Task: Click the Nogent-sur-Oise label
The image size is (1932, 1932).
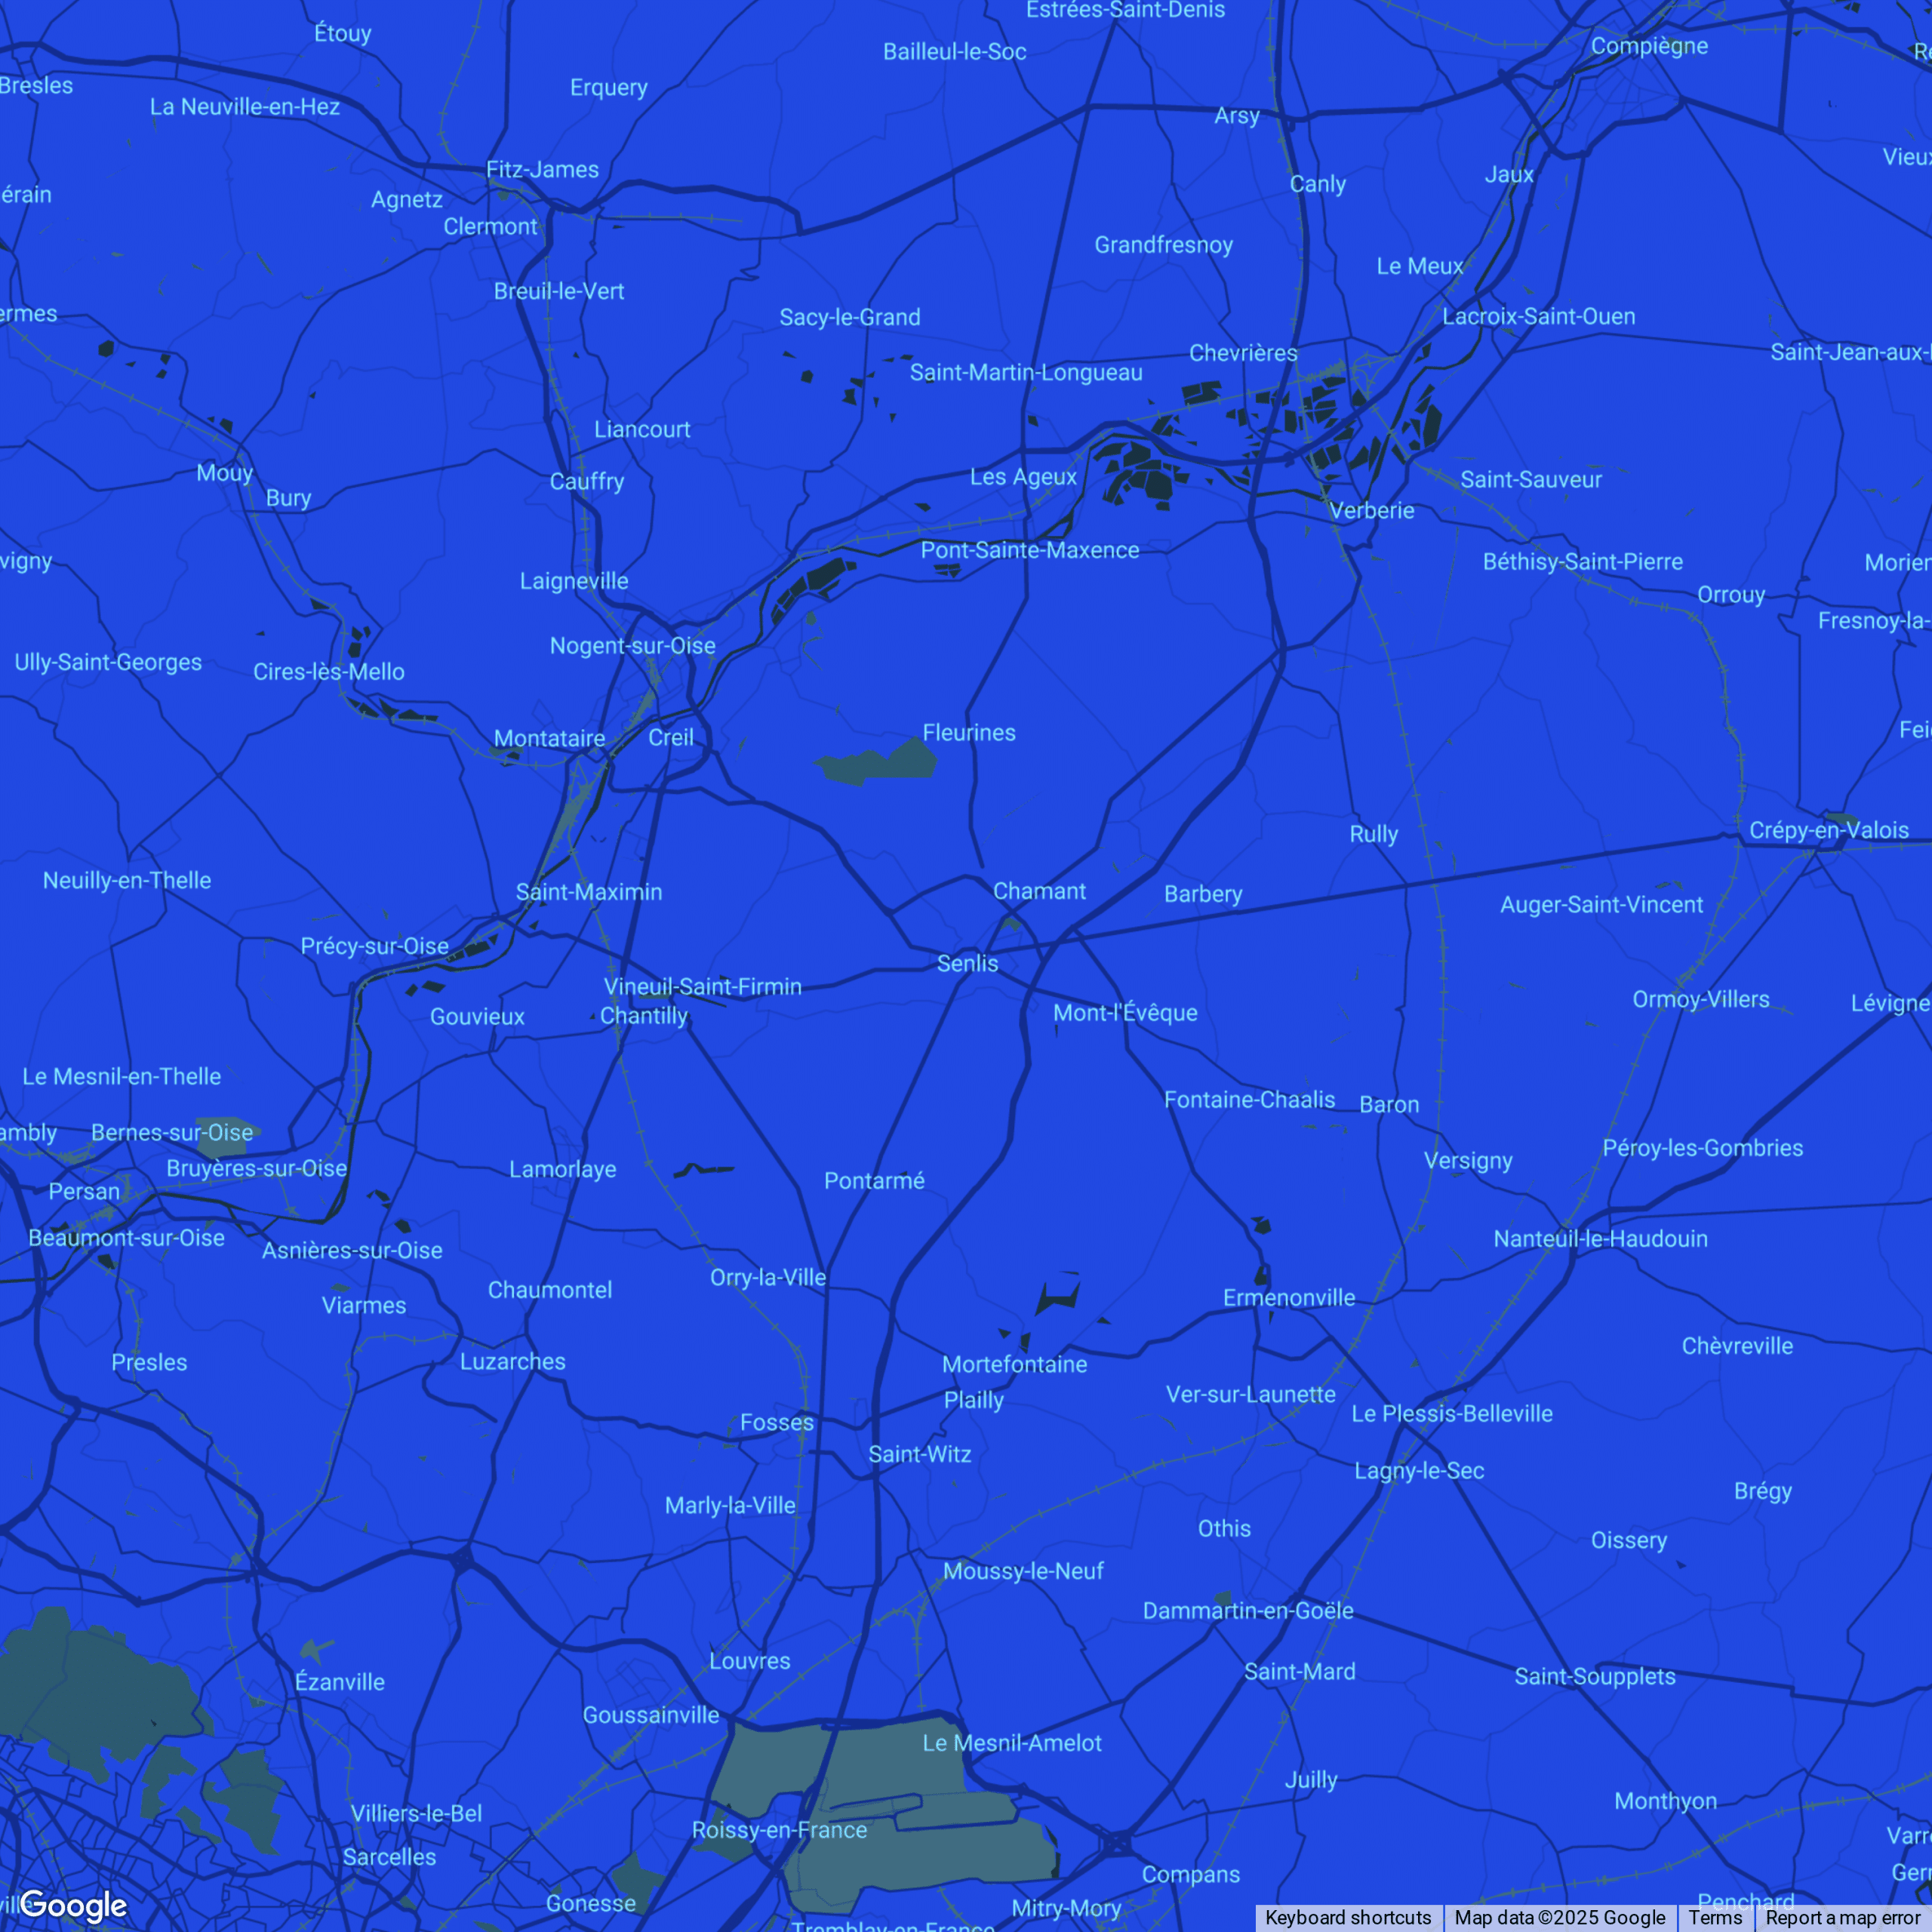Action: [x=632, y=645]
